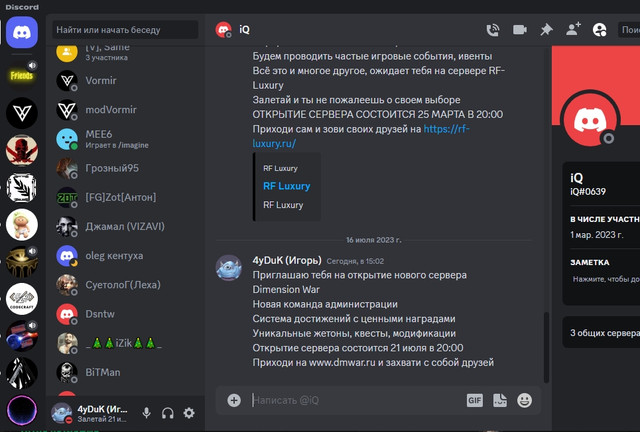
Task: Open the black server with white blade
Action: tap(22, 373)
